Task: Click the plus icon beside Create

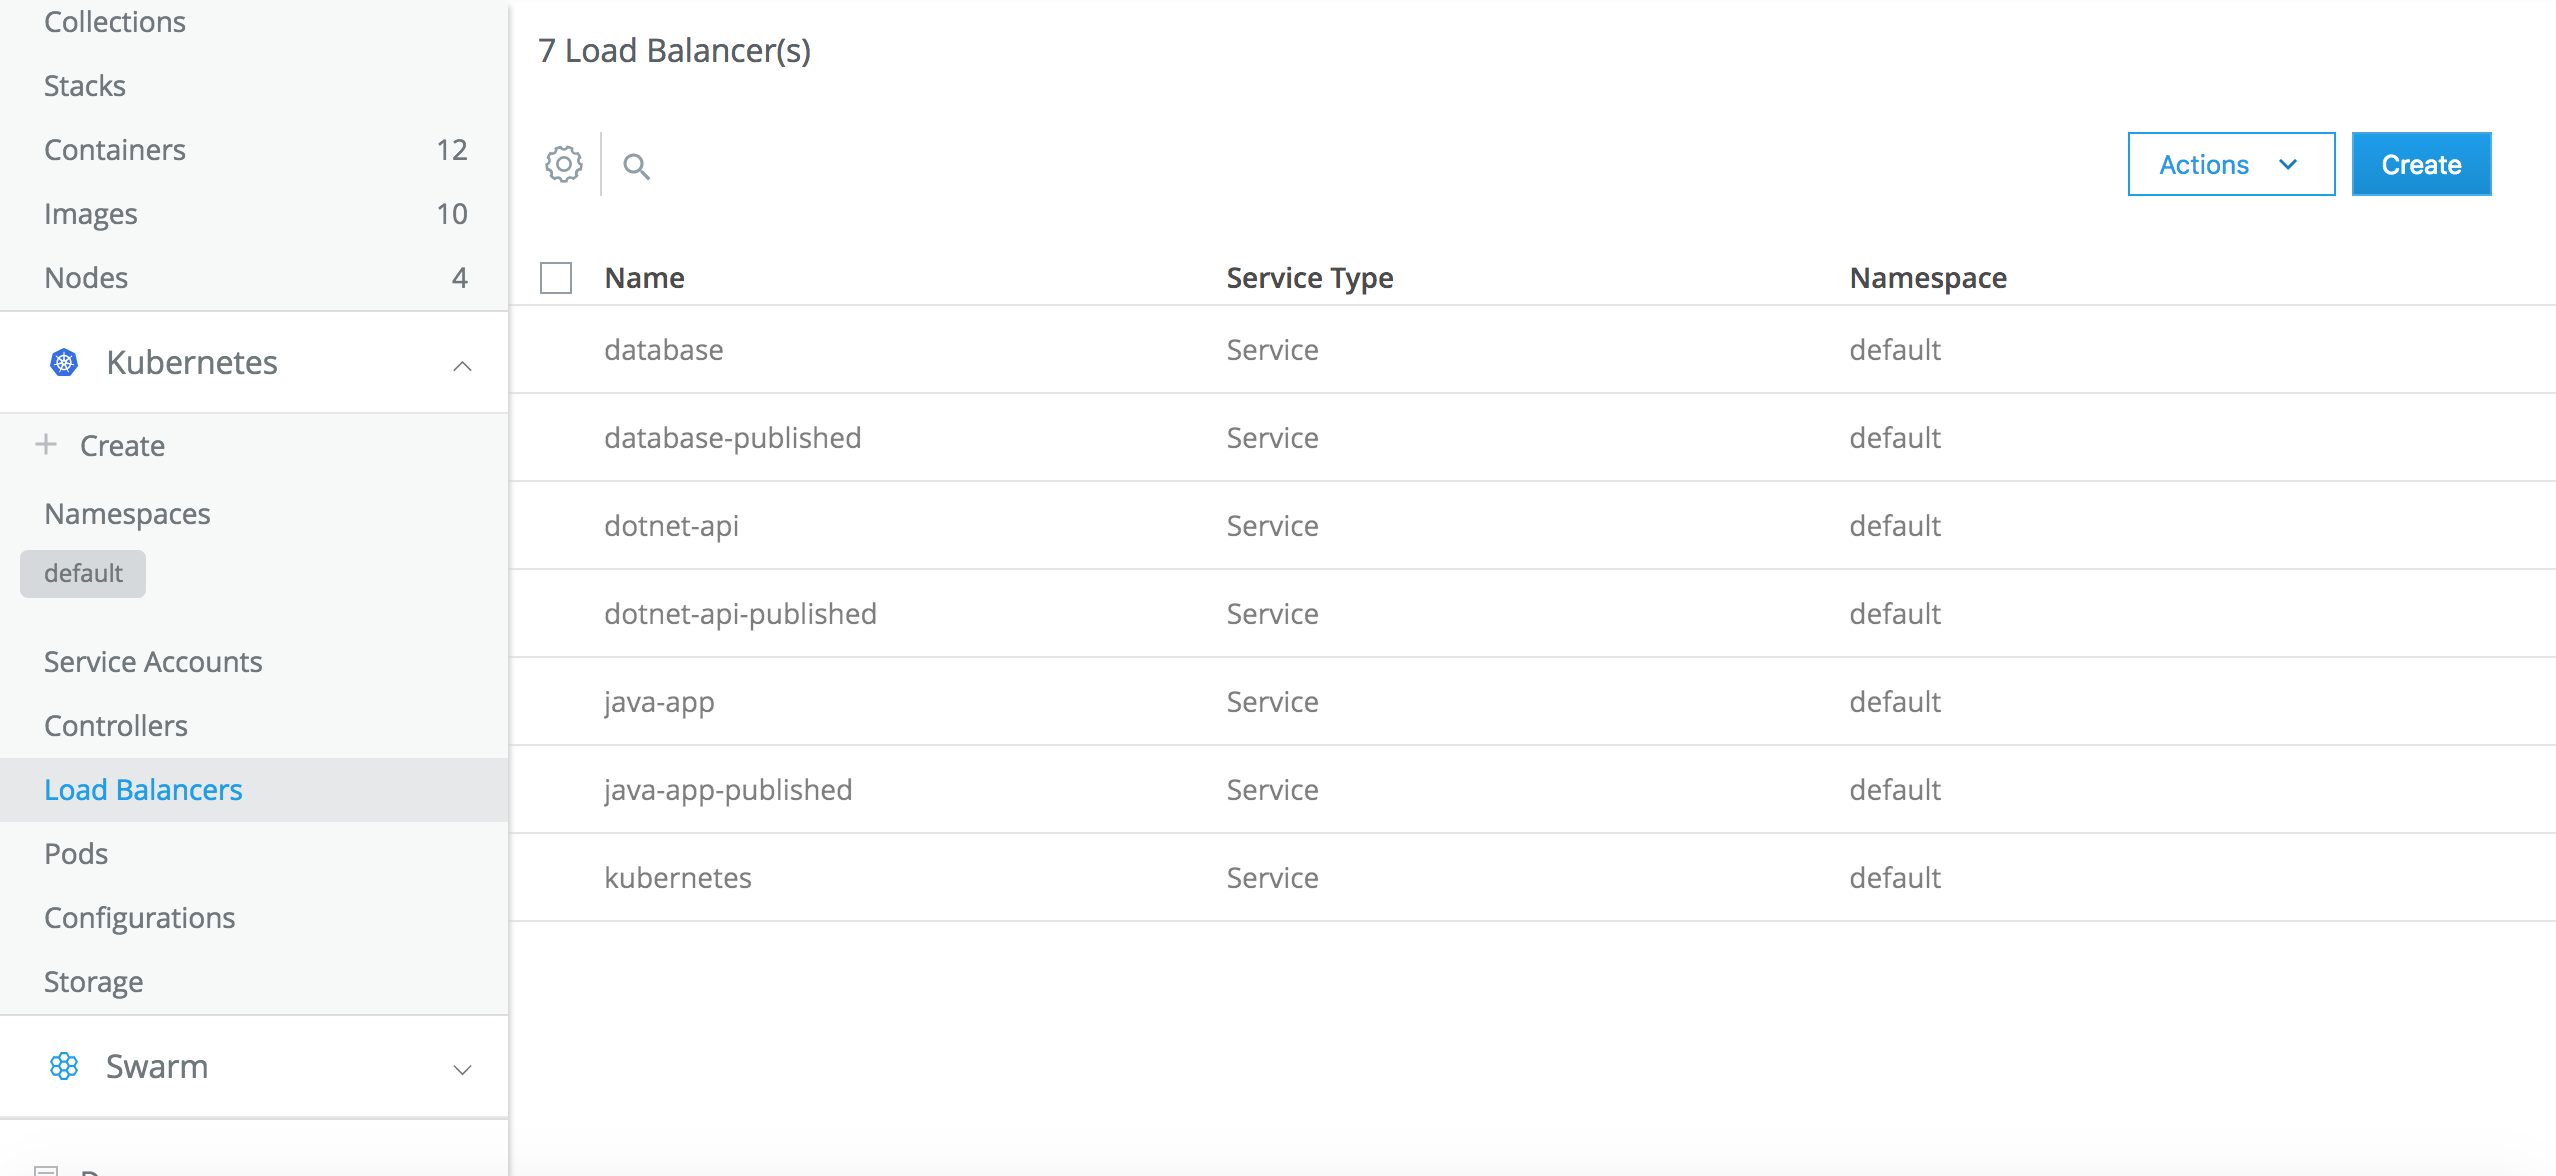Action: (x=46, y=445)
